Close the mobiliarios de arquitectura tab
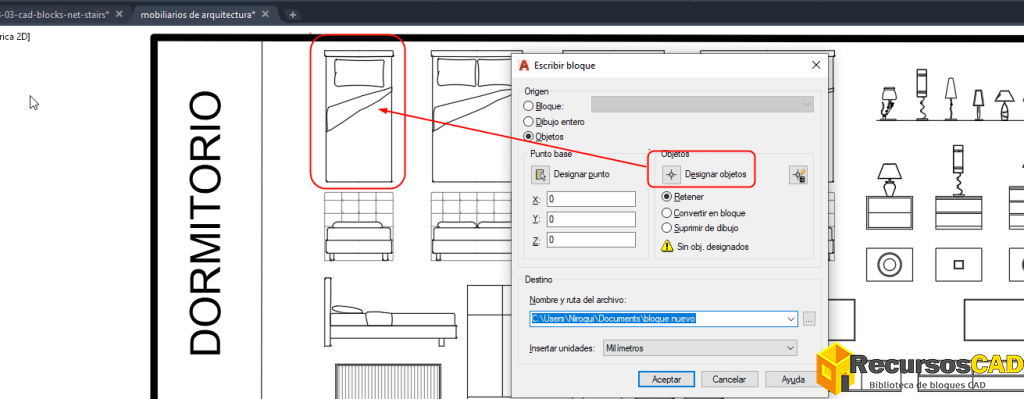Image resolution: width=1024 pixels, height=399 pixels. pos(266,14)
